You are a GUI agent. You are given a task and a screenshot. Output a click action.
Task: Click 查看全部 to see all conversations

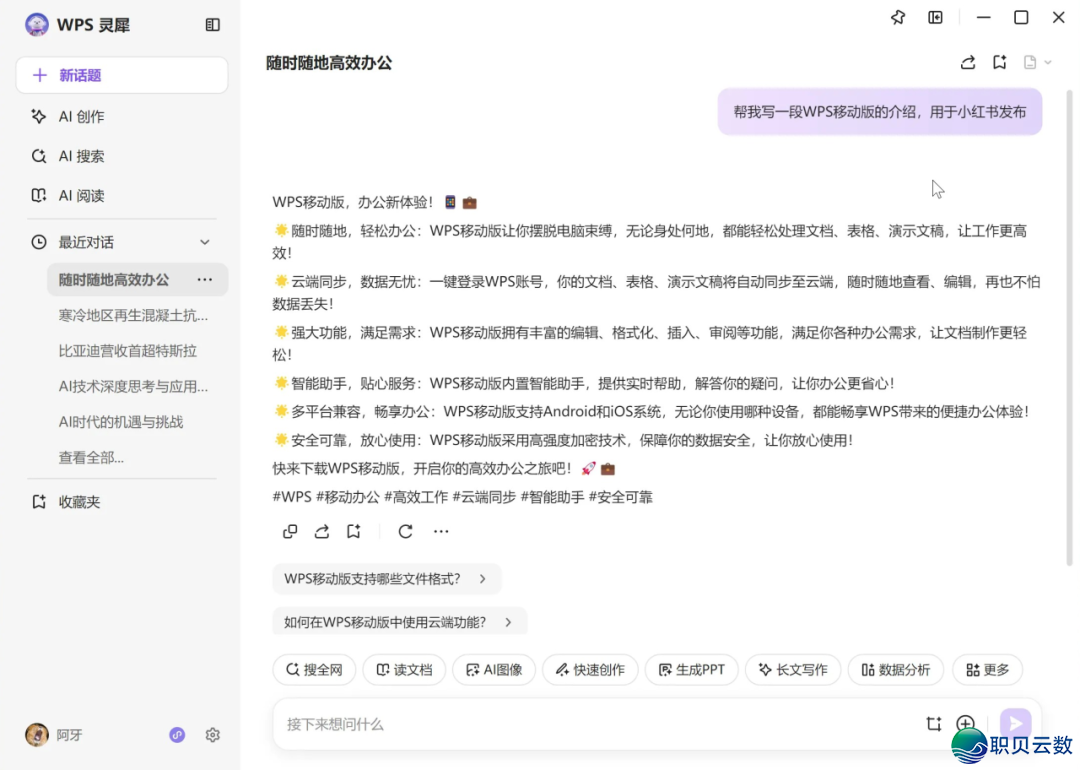tap(91, 458)
